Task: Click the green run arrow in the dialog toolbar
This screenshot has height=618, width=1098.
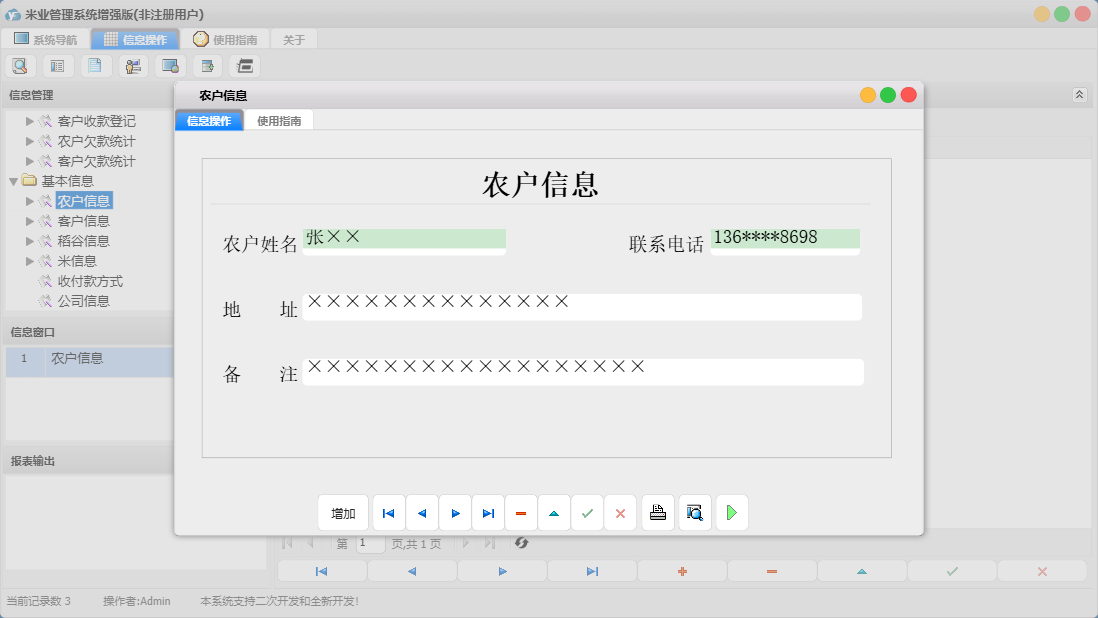Action: [731, 512]
